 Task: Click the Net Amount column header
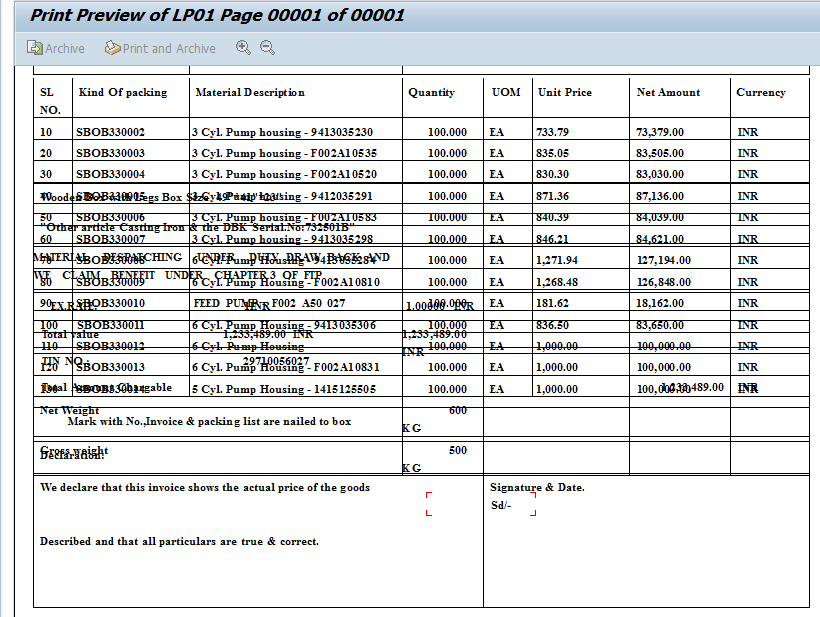pyautogui.click(x=668, y=93)
